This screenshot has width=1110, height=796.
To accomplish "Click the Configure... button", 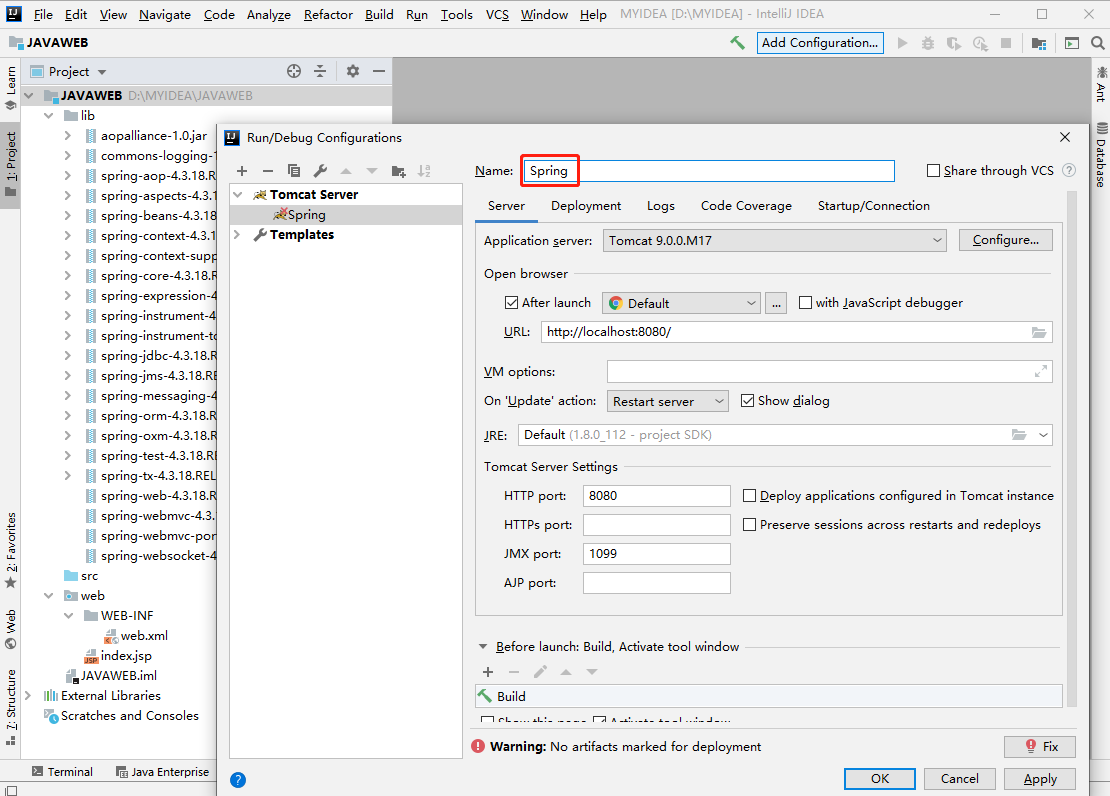I will tap(1005, 240).
